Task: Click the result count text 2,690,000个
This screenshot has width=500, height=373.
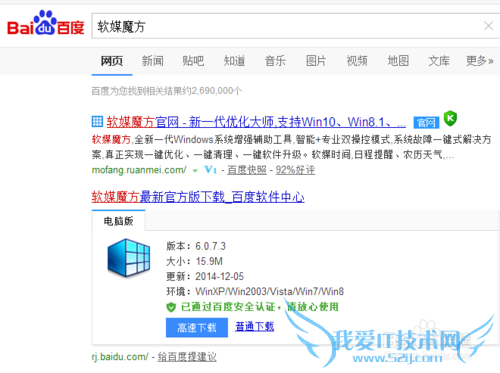Action: [x=217, y=91]
